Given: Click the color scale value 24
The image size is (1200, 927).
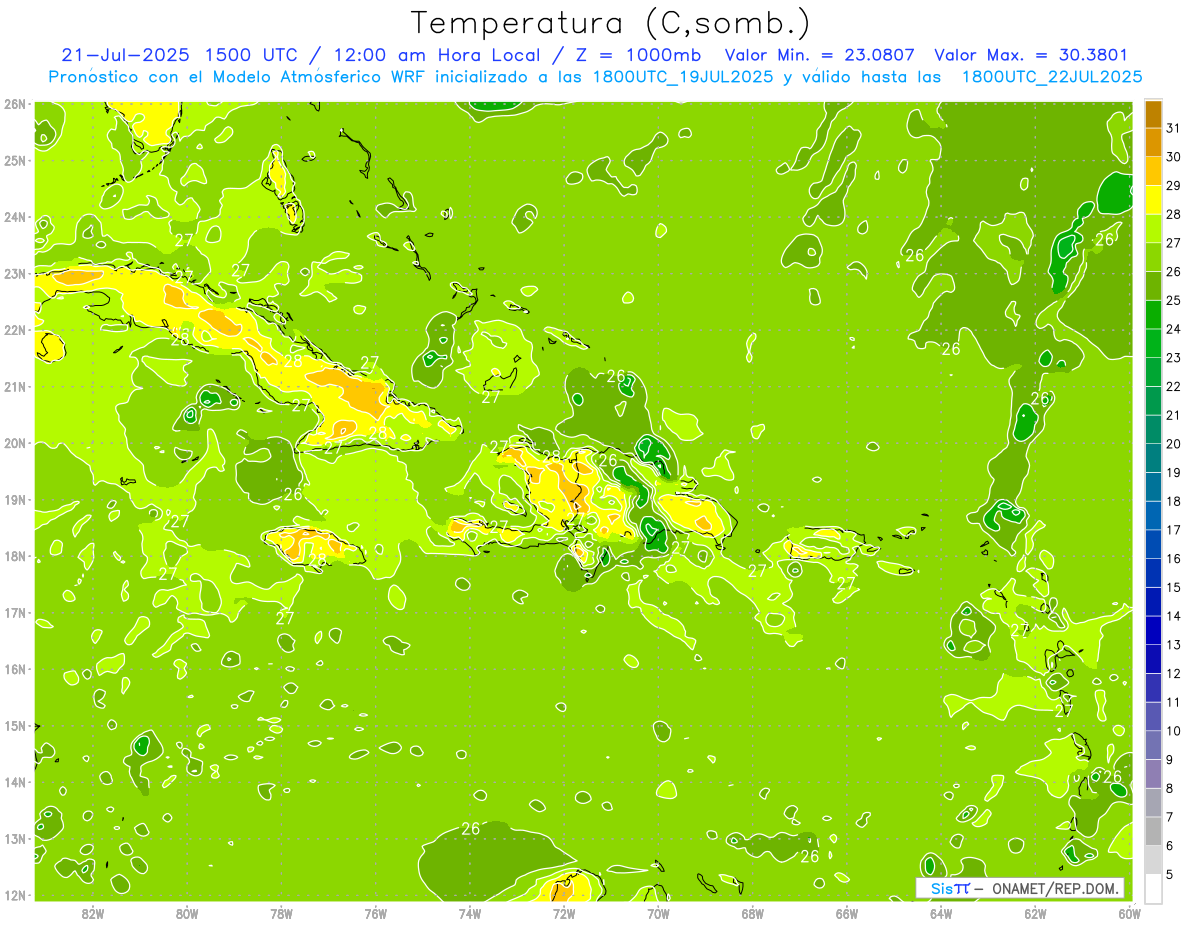Looking at the screenshot, I should [x=1174, y=329].
